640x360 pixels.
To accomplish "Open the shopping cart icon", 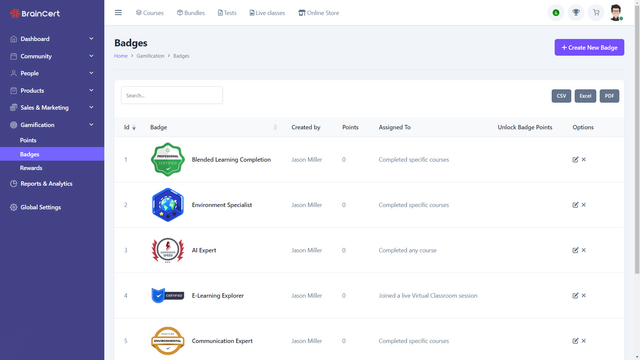I will coord(596,13).
